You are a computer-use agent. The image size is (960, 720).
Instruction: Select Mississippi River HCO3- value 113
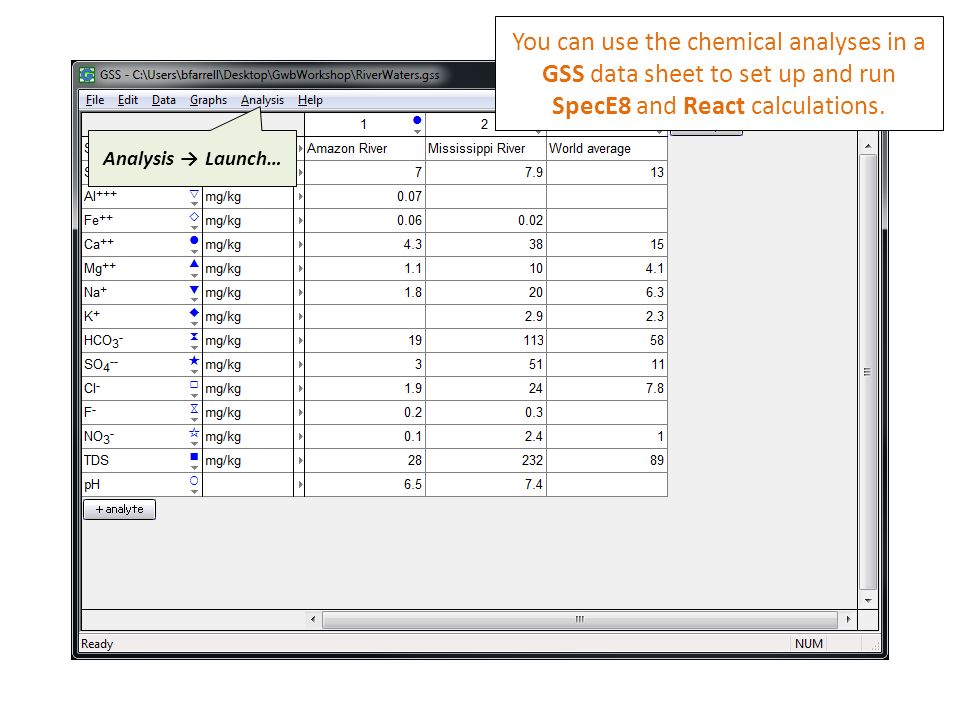[x=486, y=340]
